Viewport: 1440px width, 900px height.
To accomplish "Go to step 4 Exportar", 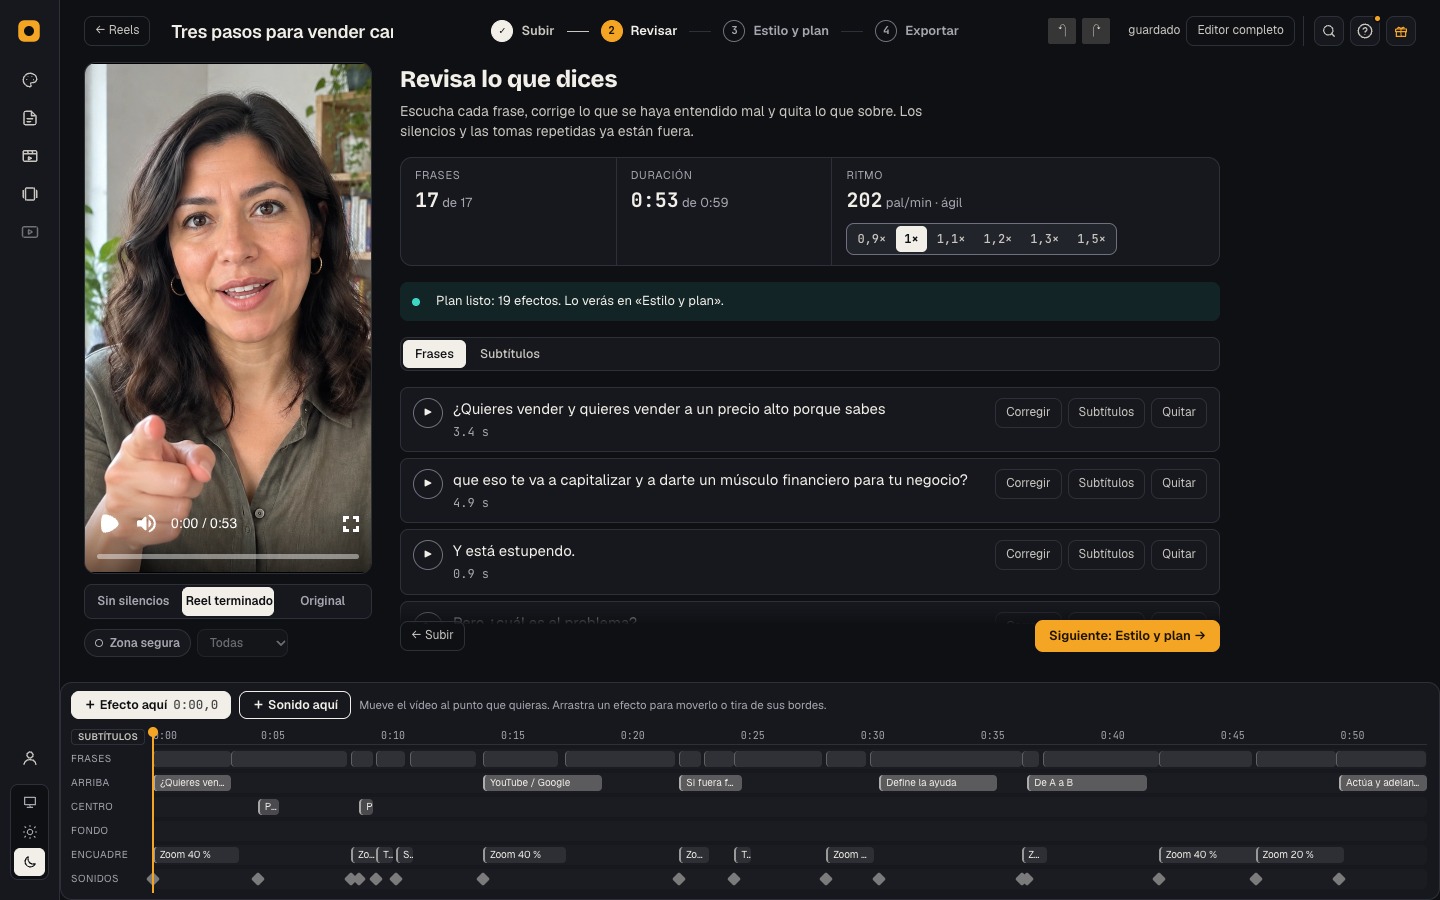I will (x=917, y=31).
